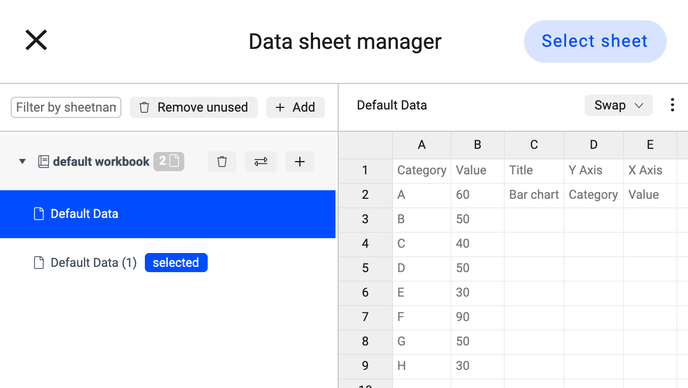Delete default workbook with trash icon

tap(222, 162)
